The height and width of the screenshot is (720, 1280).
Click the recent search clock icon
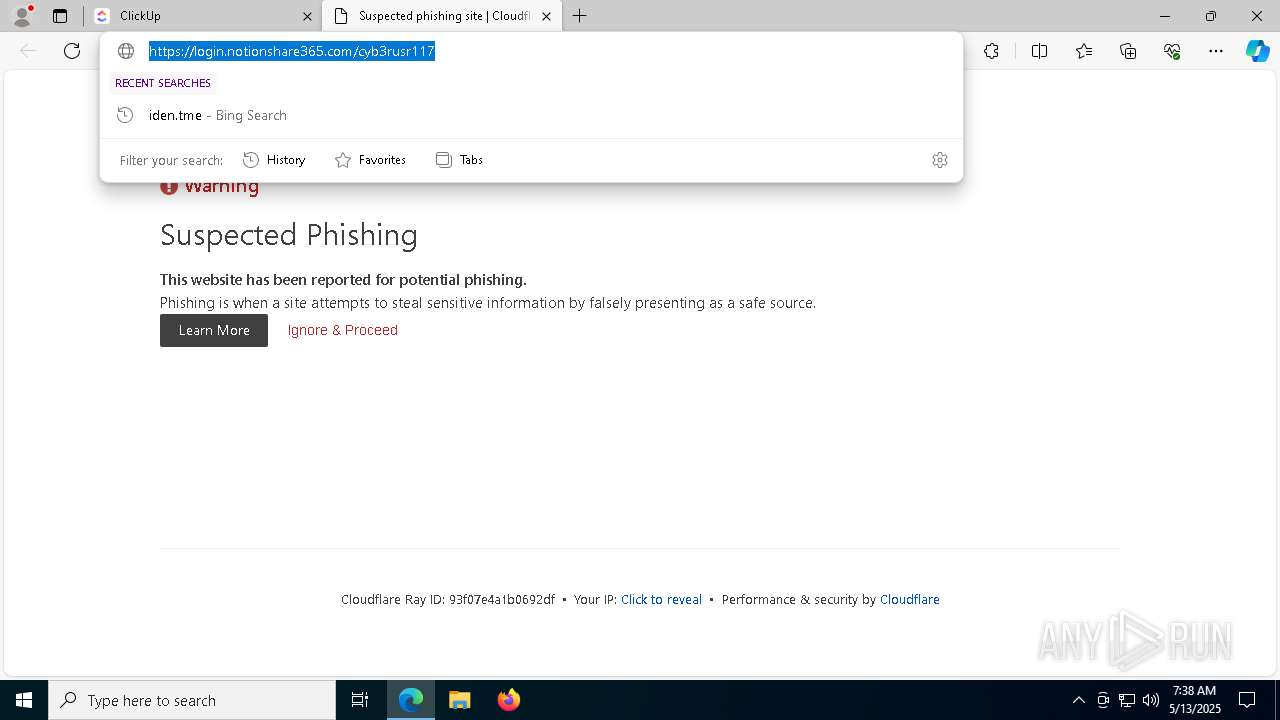point(125,115)
